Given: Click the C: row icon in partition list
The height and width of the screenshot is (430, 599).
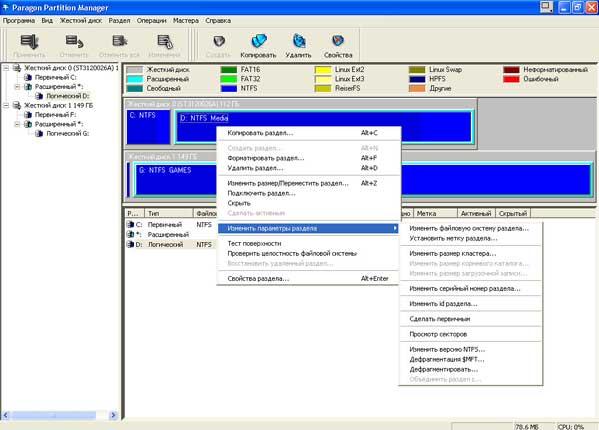Looking at the screenshot, I should tap(130, 225).
